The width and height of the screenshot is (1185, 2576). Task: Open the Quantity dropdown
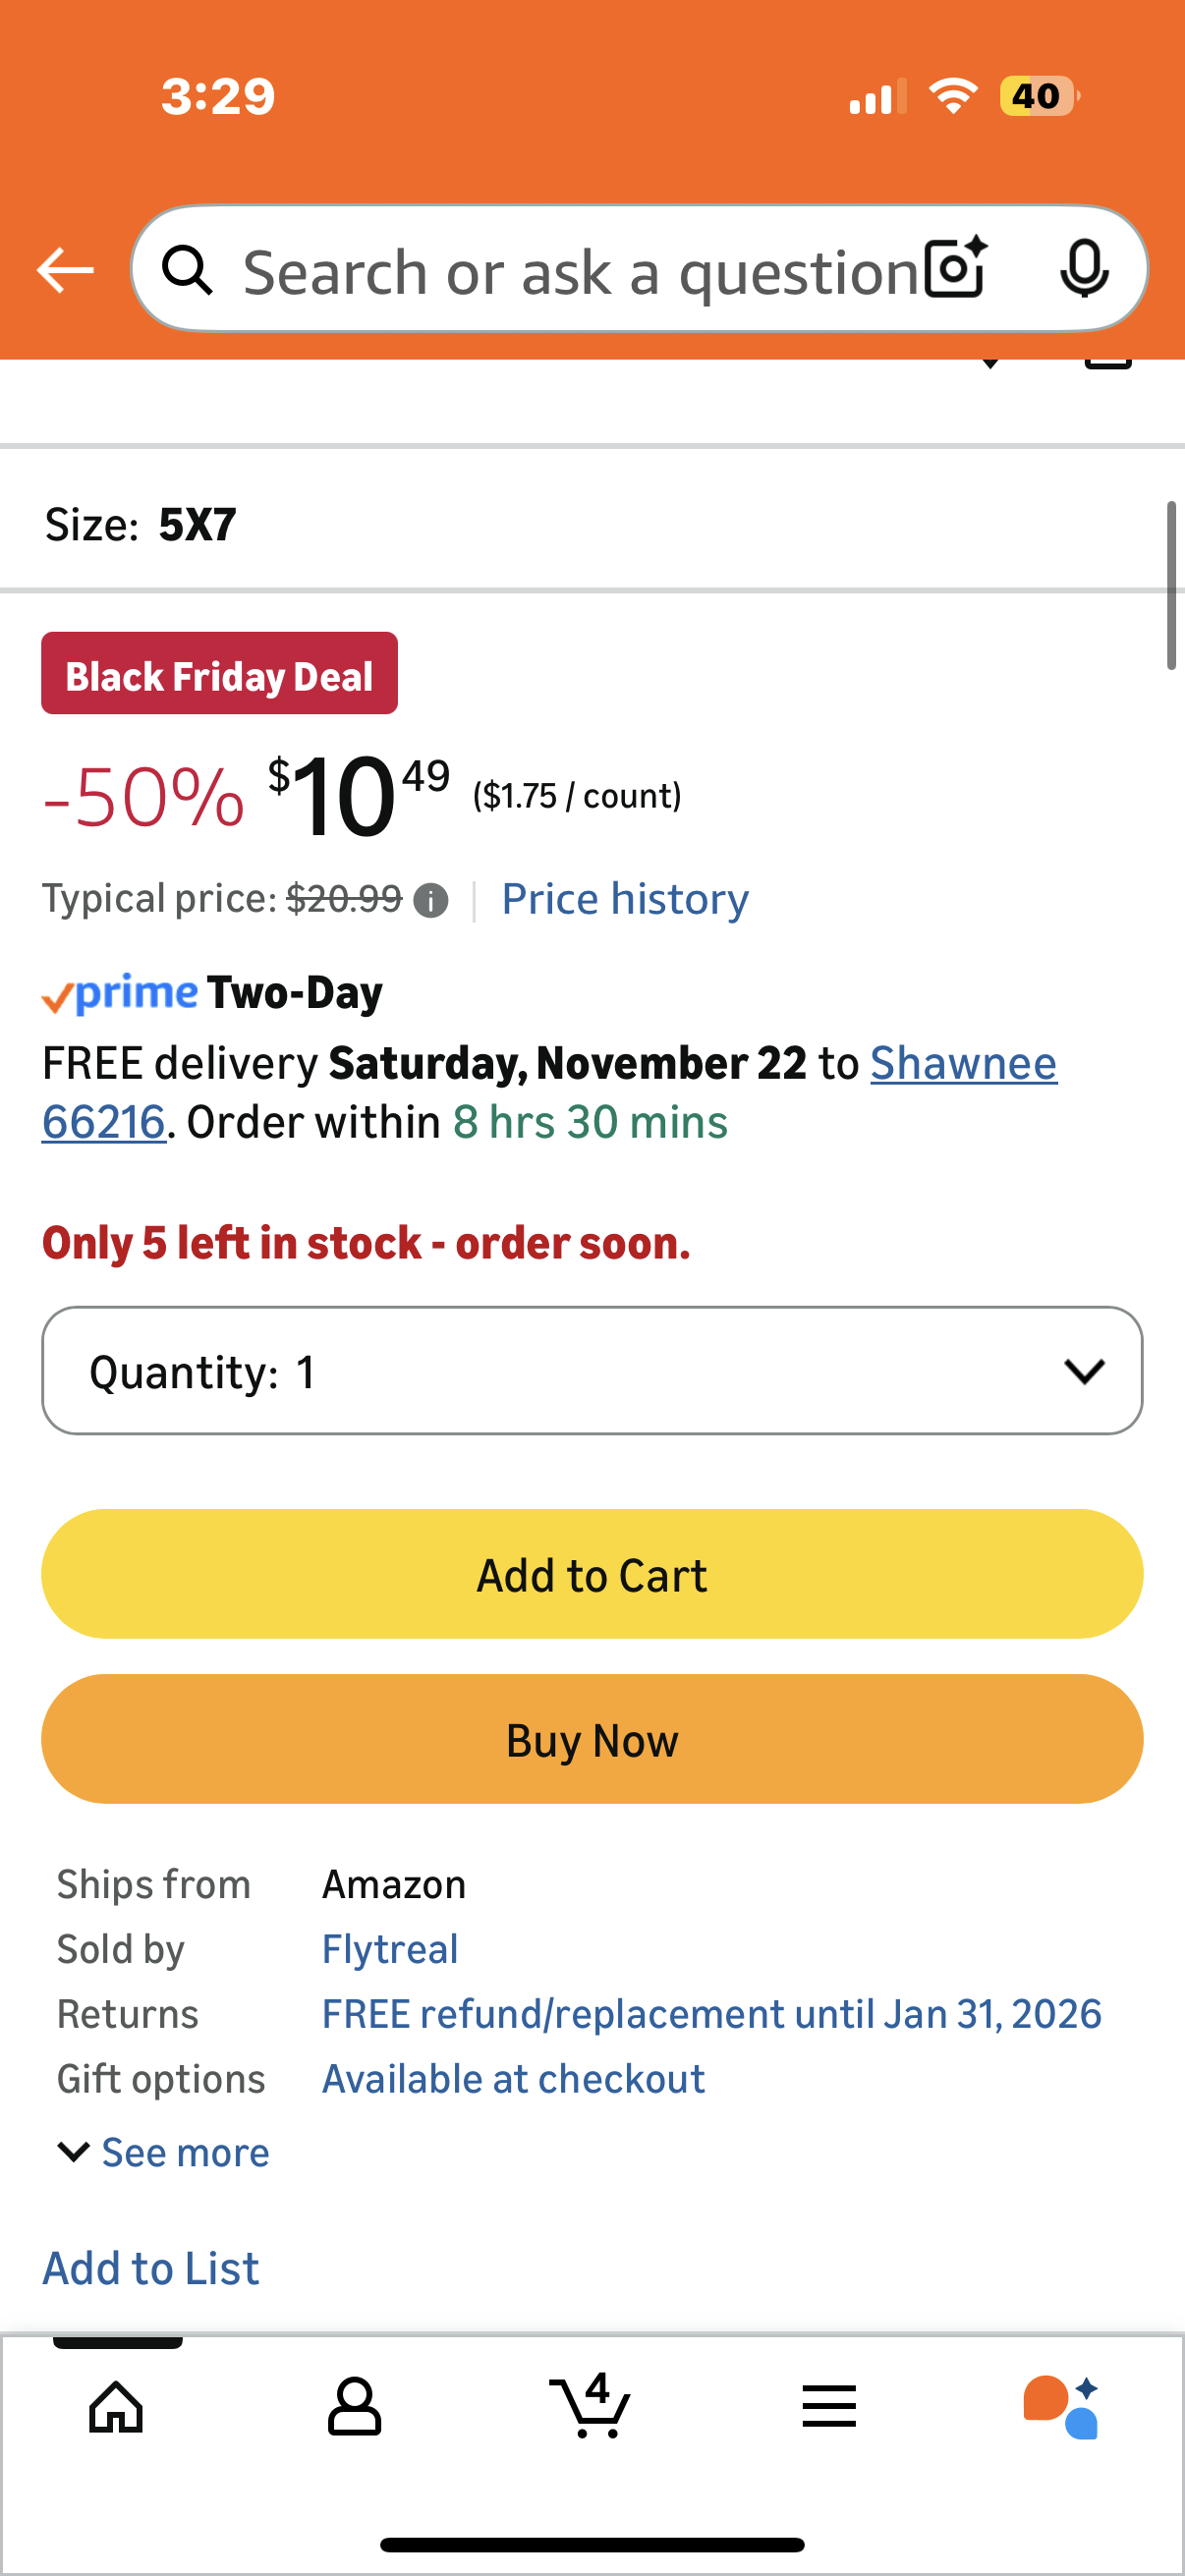click(592, 1371)
